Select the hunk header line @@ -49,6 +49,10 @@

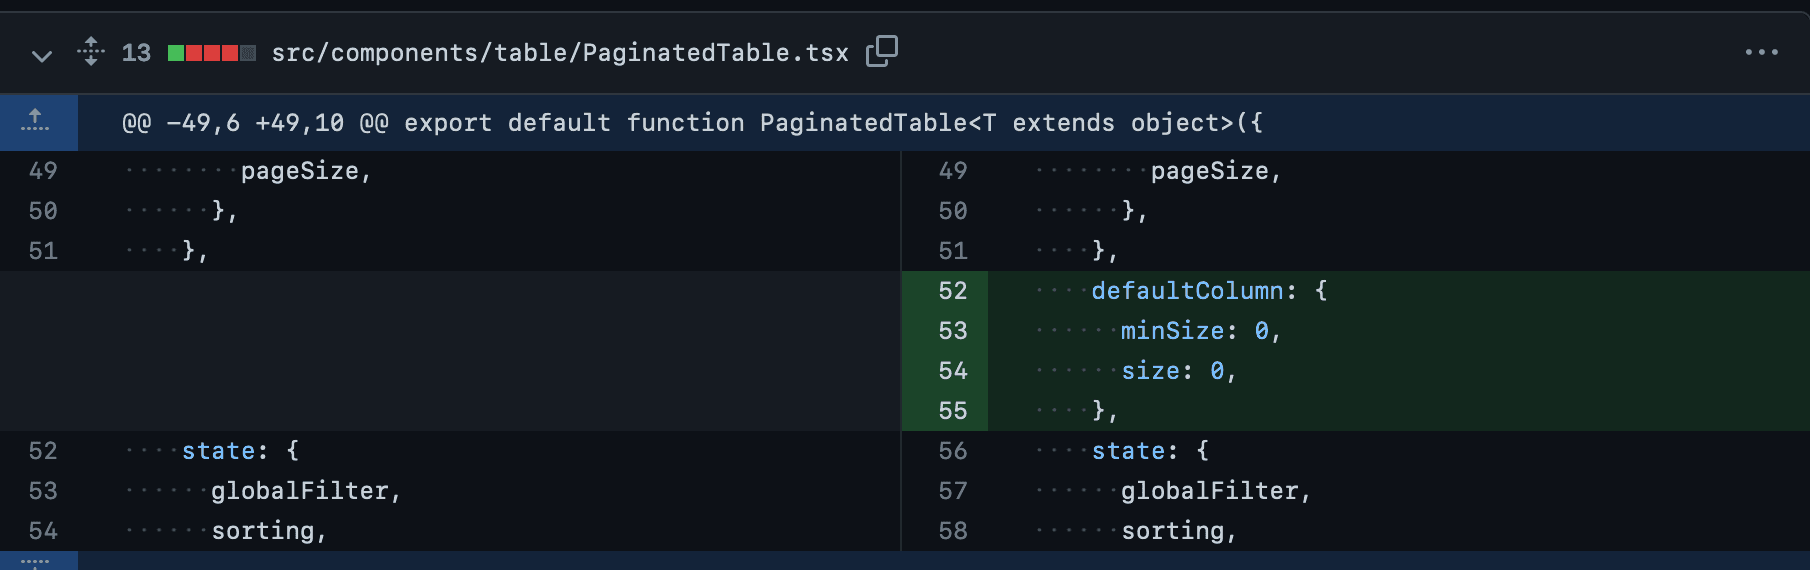pyautogui.click(x=692, y=123)
